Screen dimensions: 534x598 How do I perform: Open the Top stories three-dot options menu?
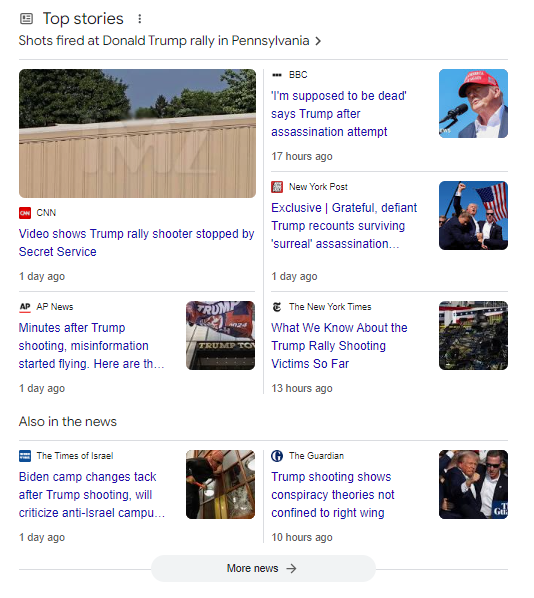[x=140, y=19]
